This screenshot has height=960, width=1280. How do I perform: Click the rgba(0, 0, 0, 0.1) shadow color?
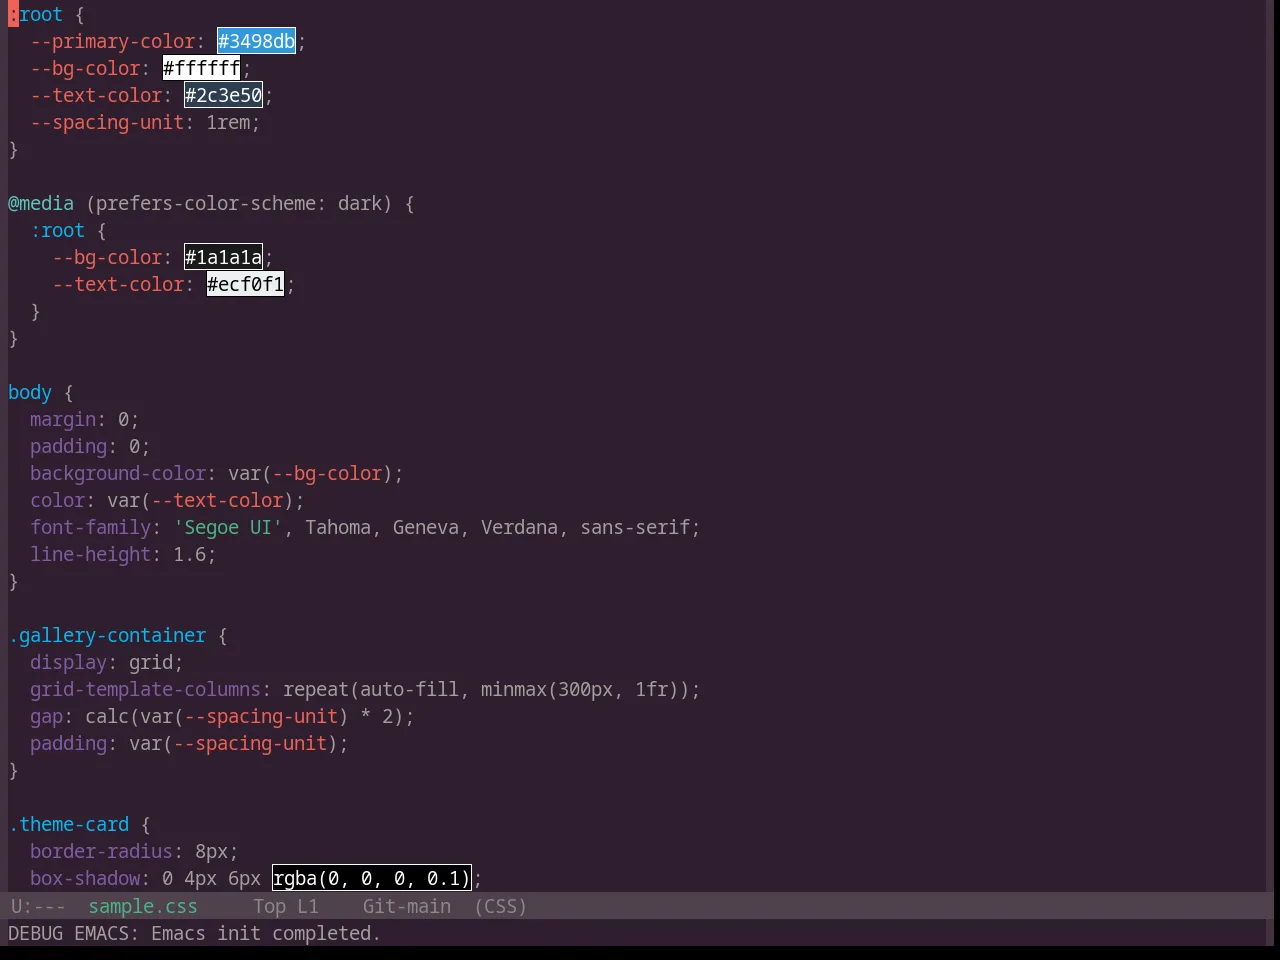pyautogui.click(x=372, y=878)
